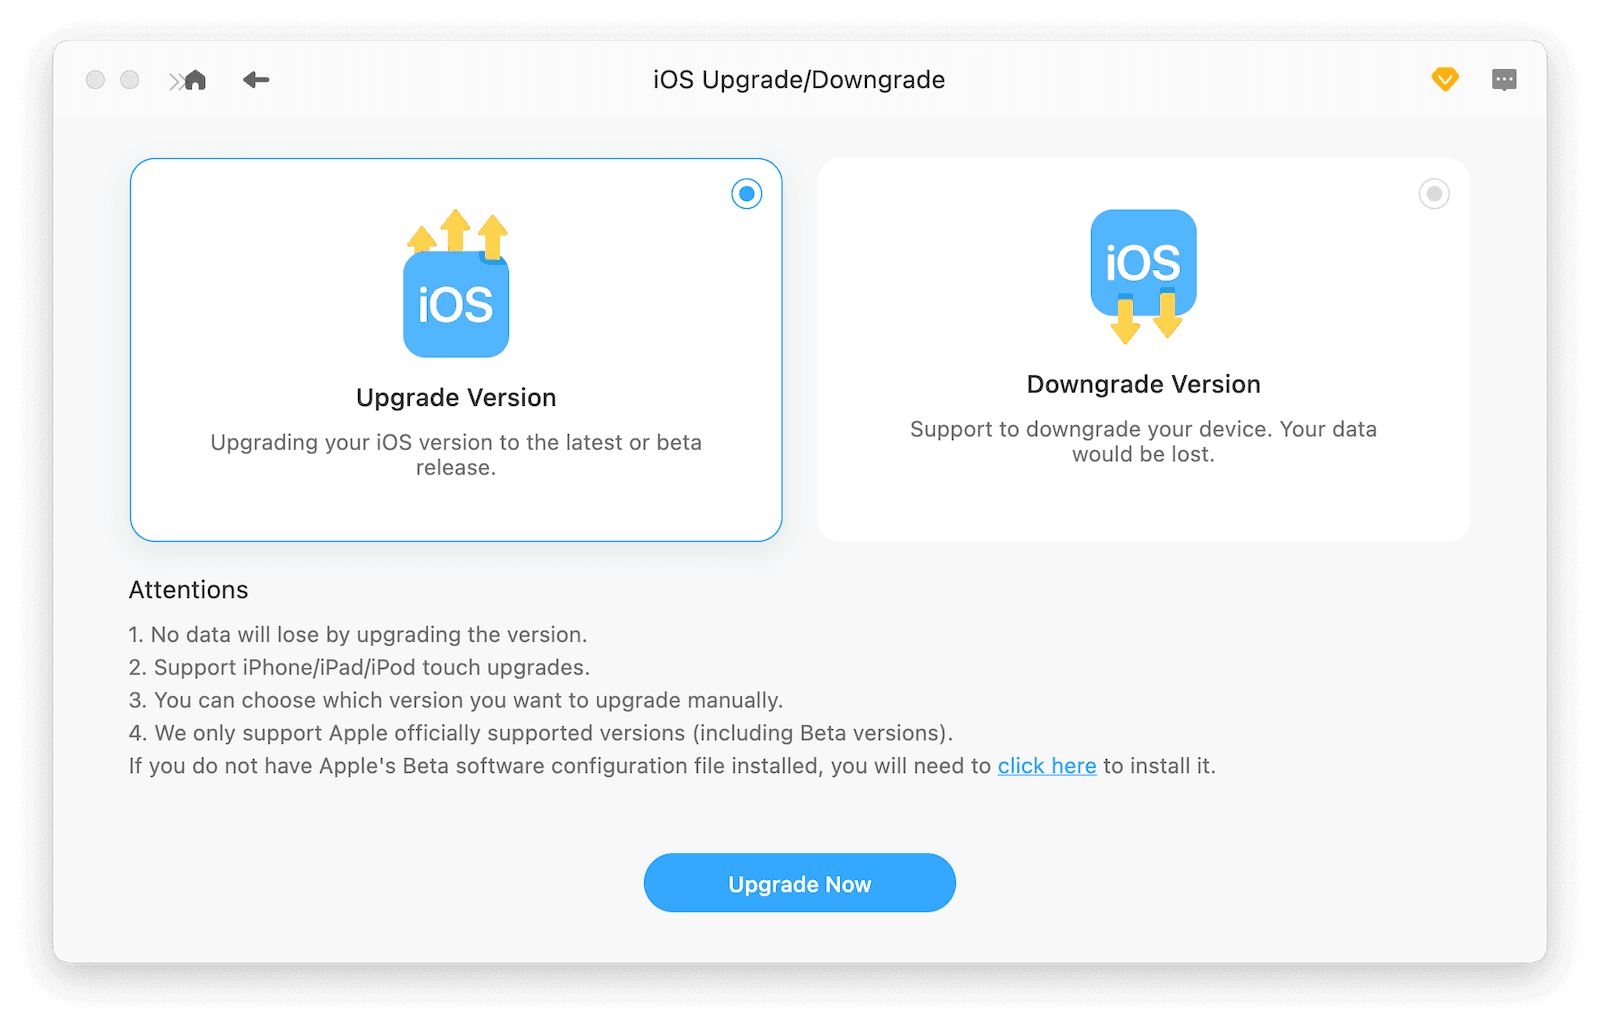Click 'We only support Apple officially' line
This screenshot has height=1028, width=1600.
point(541,733)
